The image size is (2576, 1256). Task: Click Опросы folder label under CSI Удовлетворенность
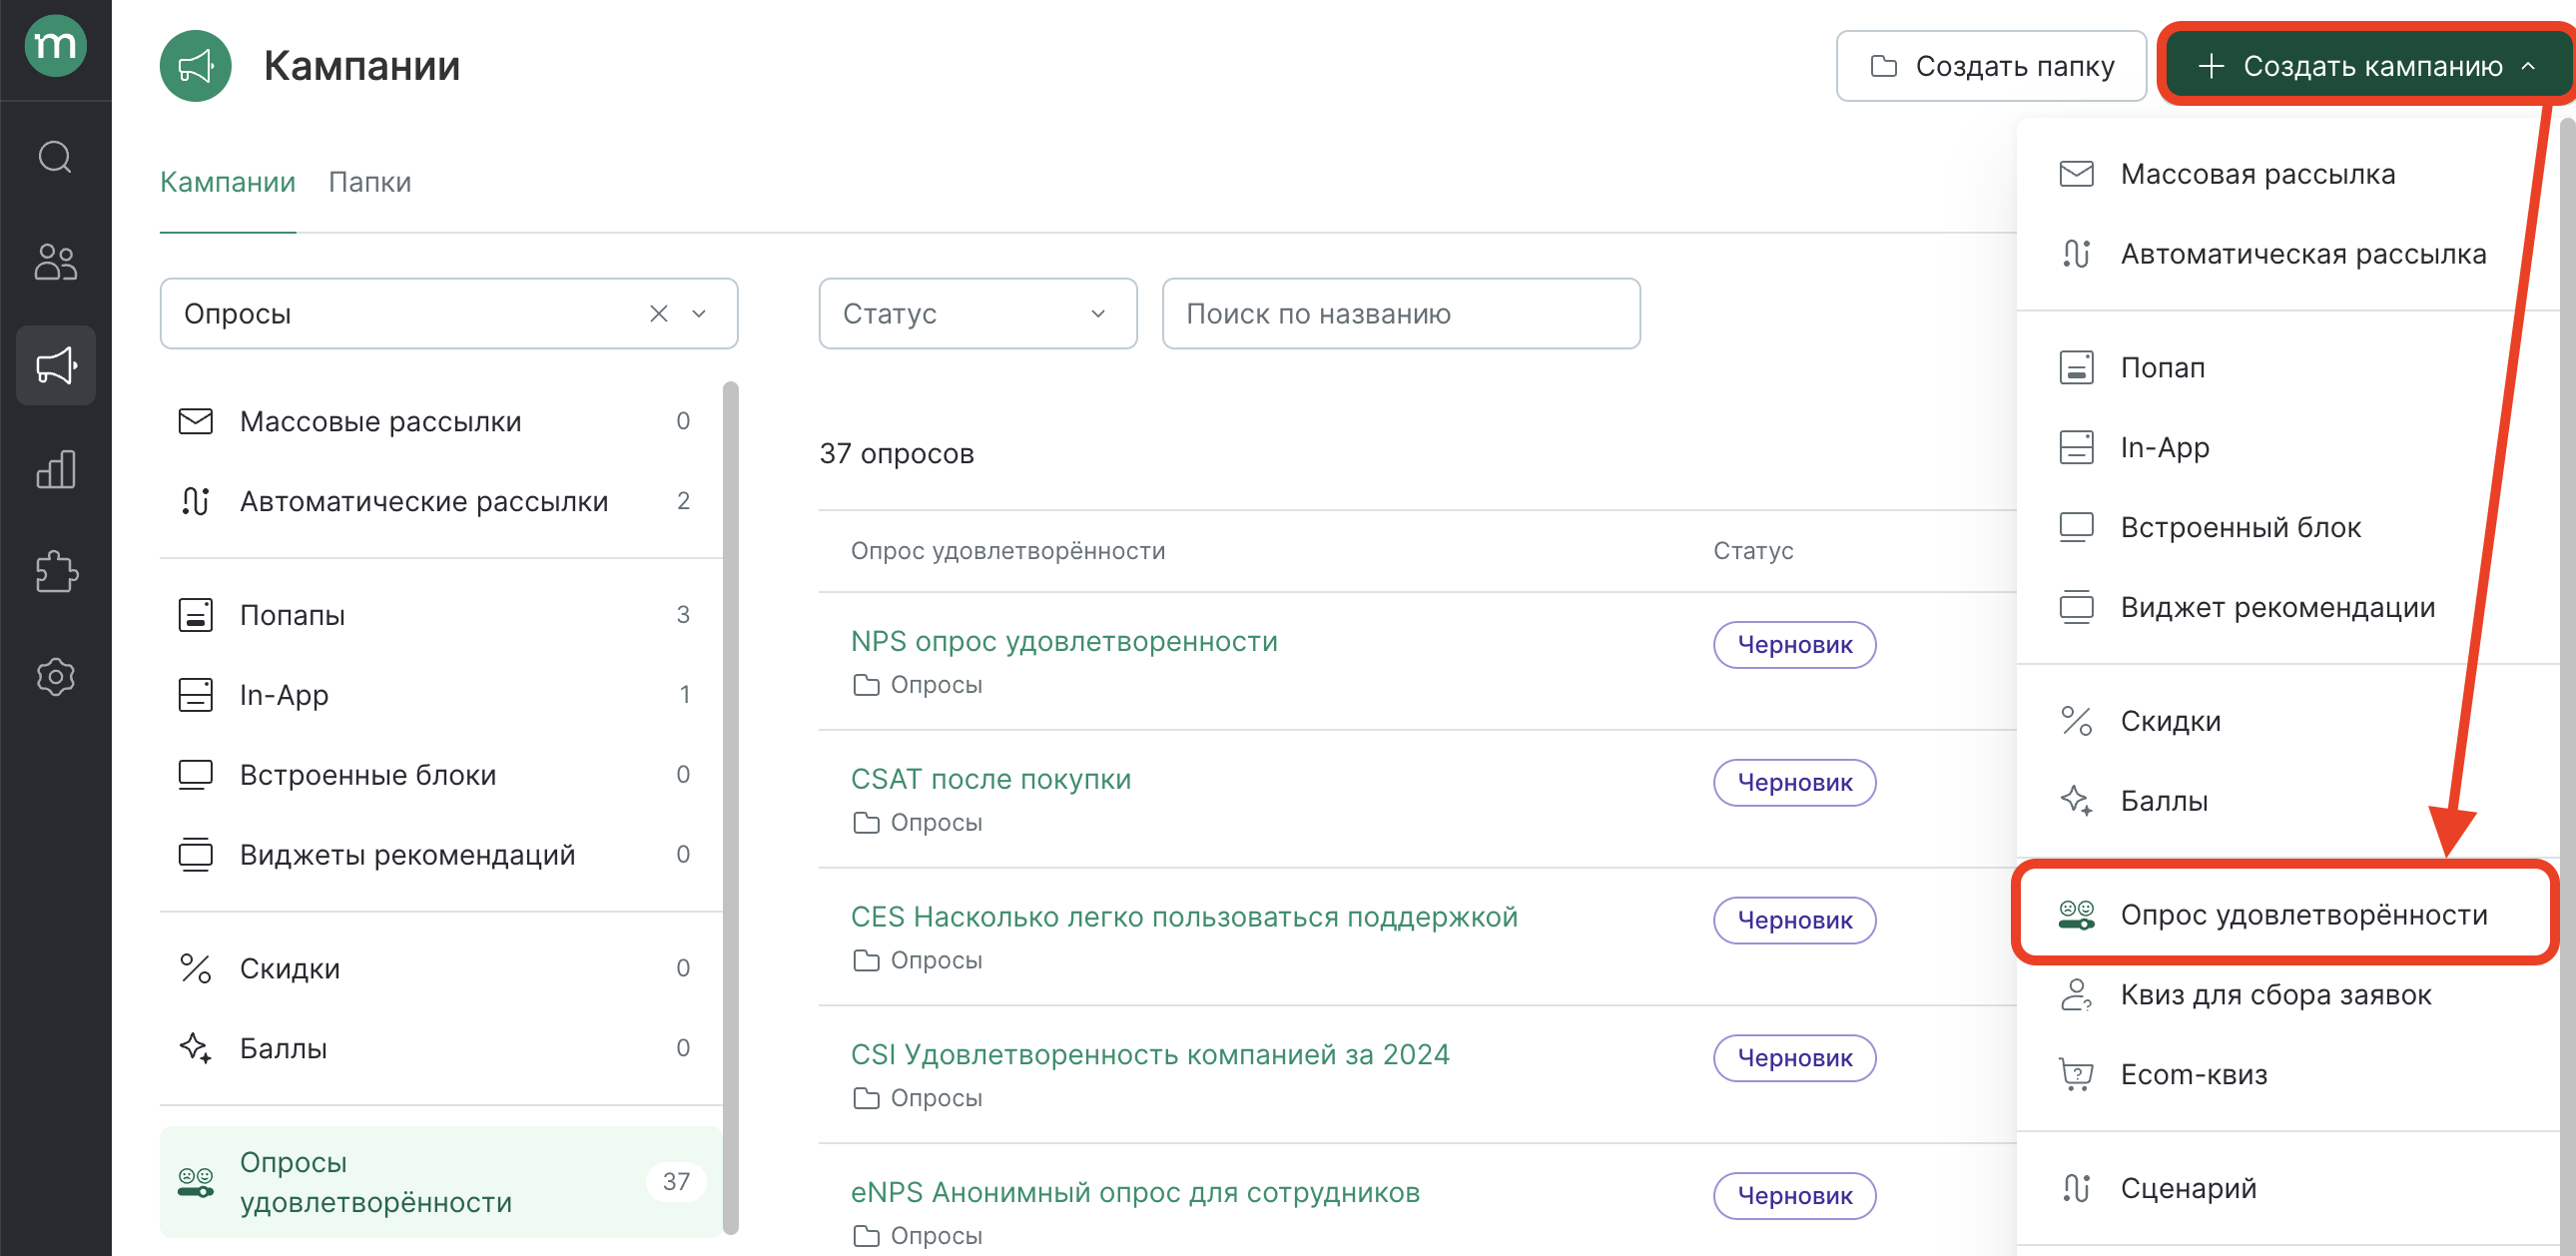pyautogui.click(x=936, y=1098)
